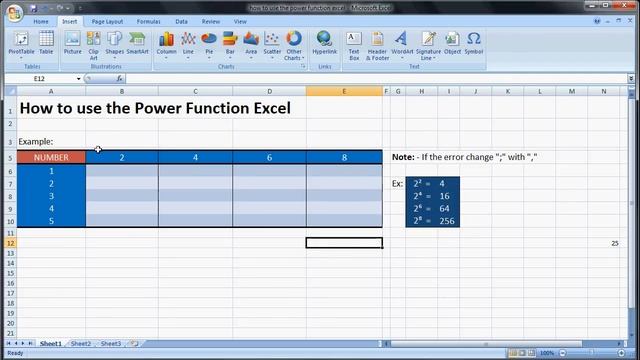Screen dimensions: 640x360
Task: Insert a new worksheet tab
Action: [134, 344]
